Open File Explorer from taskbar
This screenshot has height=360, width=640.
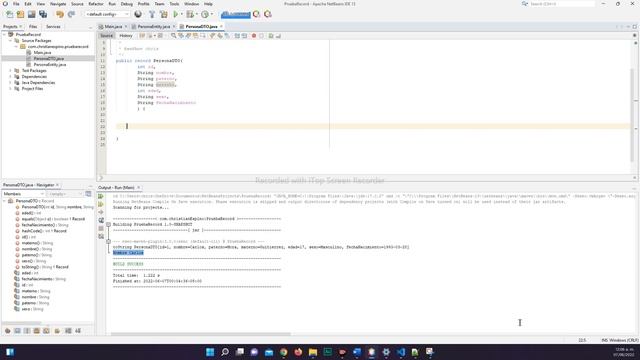click(313, 352)
